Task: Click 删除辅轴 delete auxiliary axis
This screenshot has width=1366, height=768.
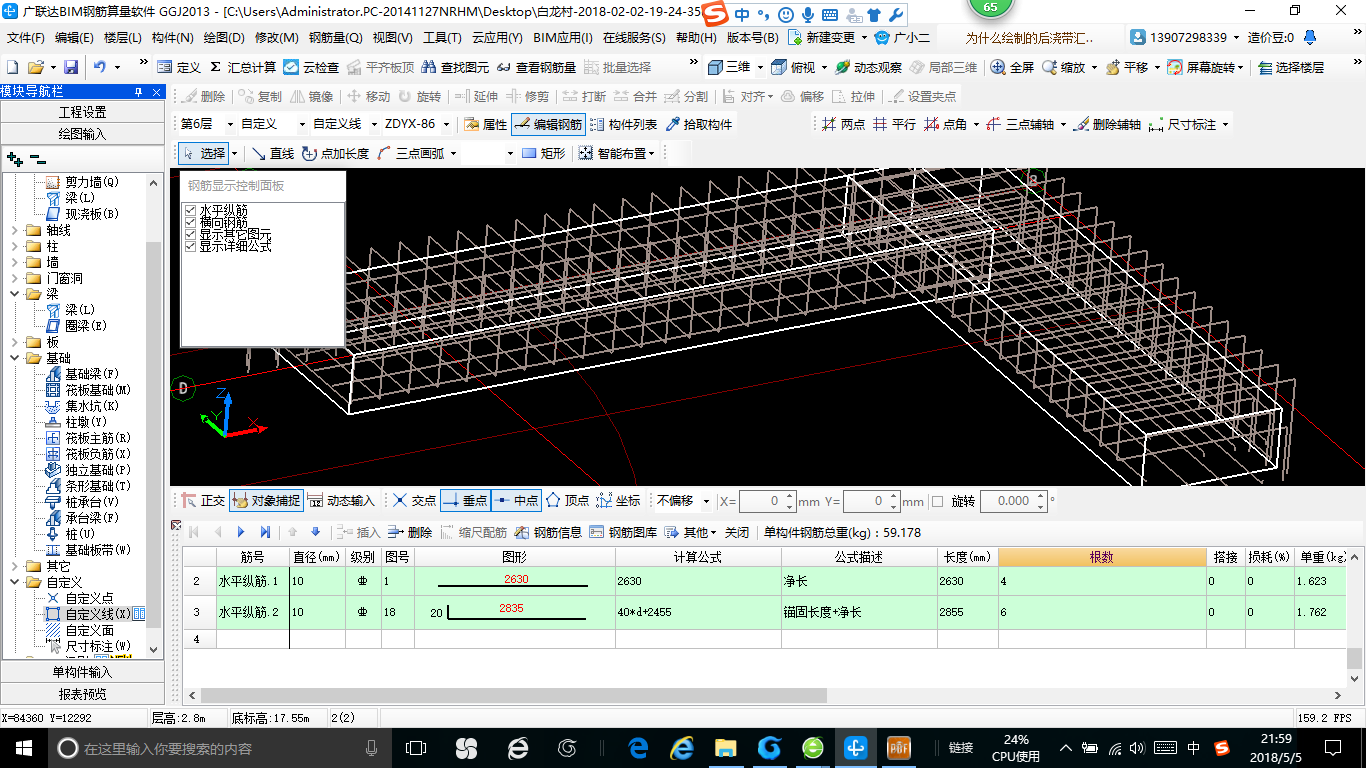Action: pos(1106,124)
